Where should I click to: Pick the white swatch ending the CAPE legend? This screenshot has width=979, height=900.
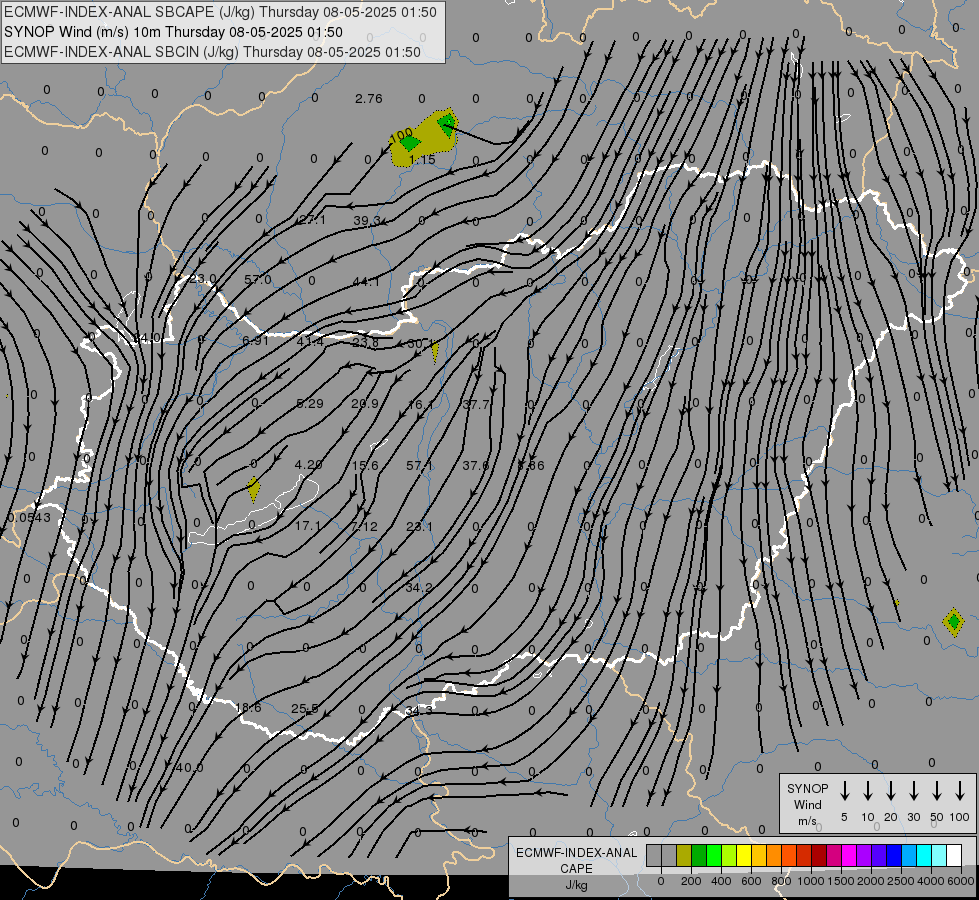953,855
